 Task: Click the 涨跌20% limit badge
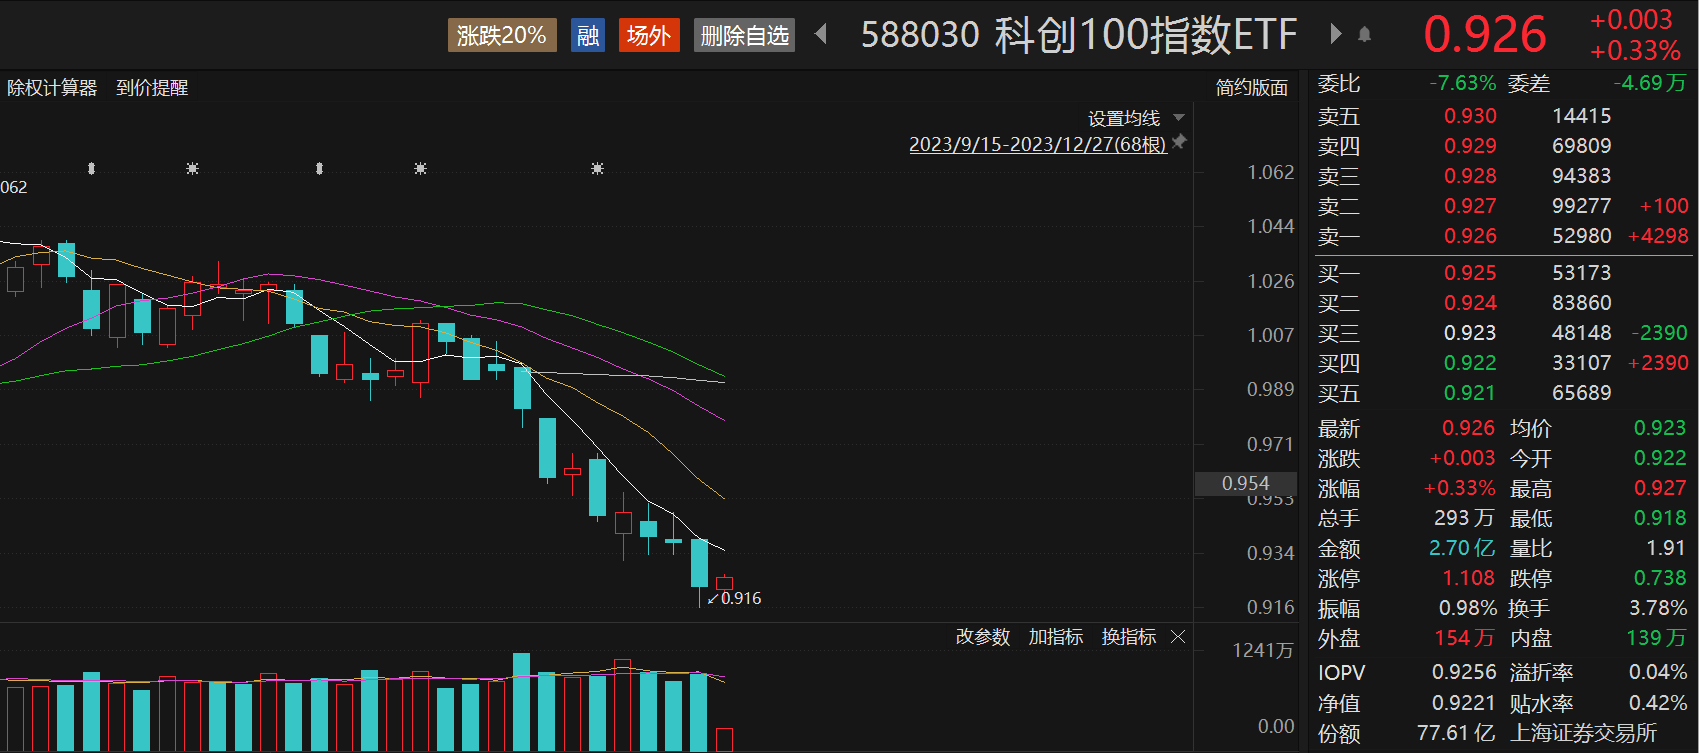tap(501, 36)
